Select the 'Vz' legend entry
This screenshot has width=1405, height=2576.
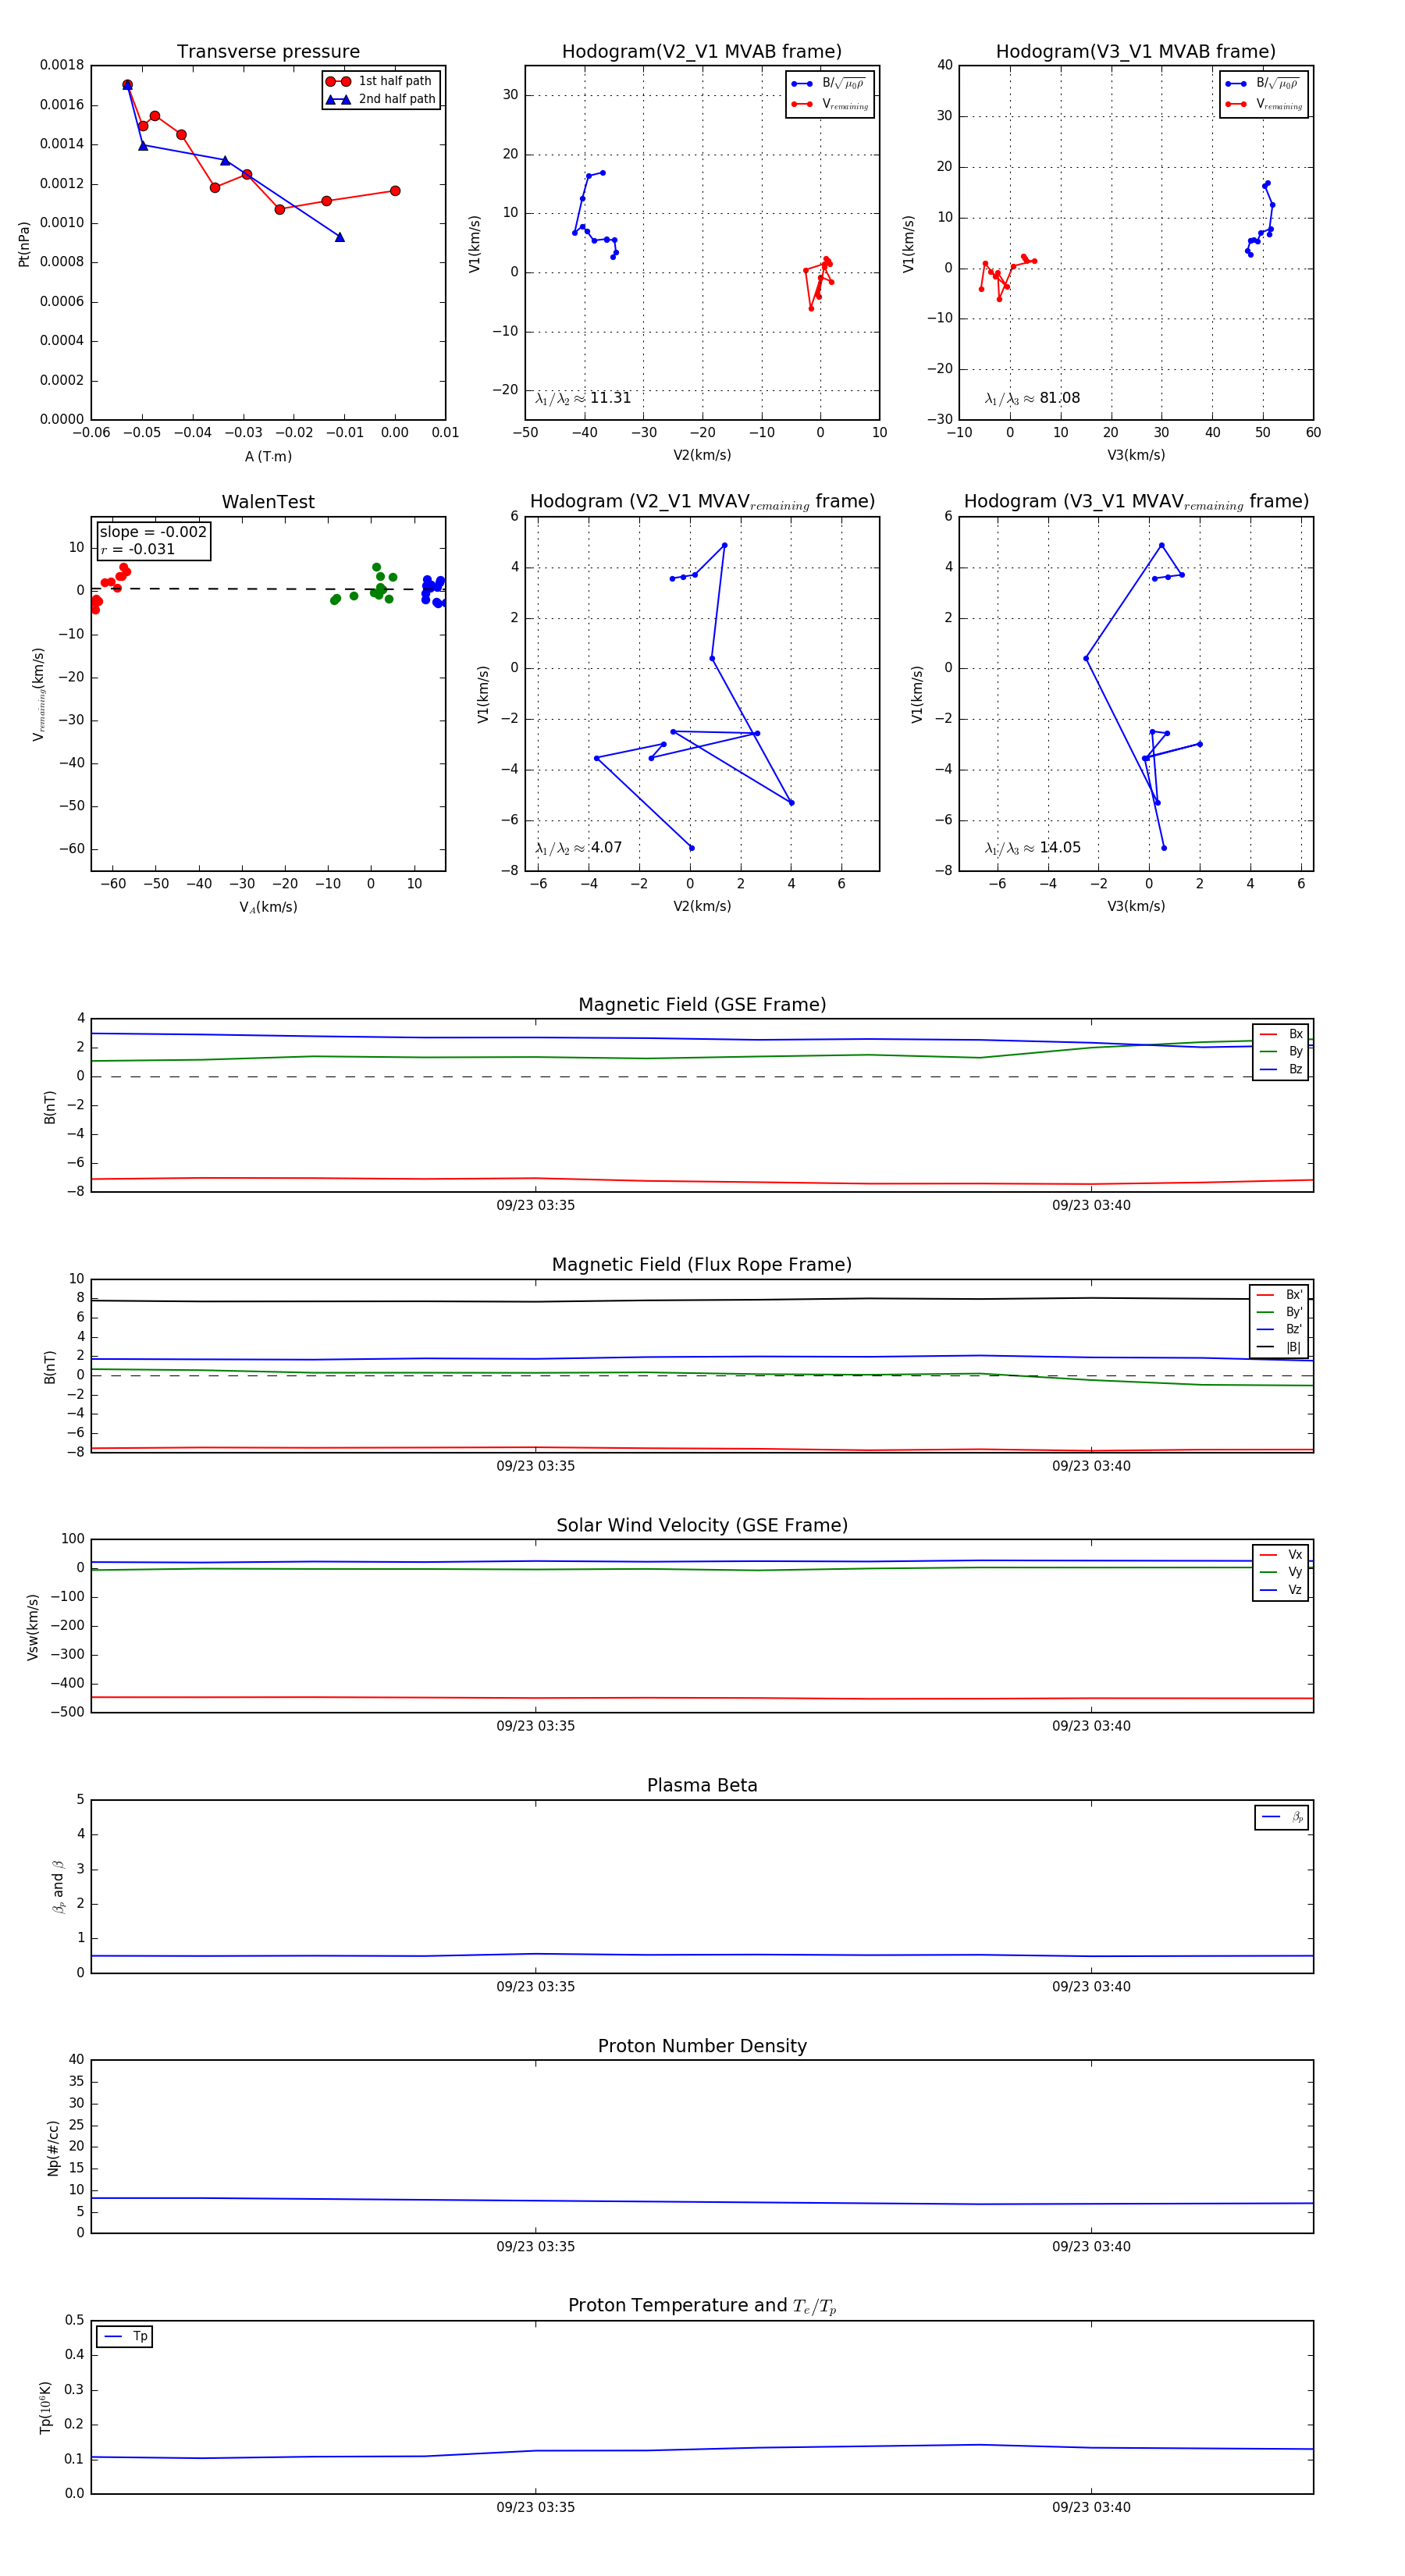(x=1281, y=1590)
